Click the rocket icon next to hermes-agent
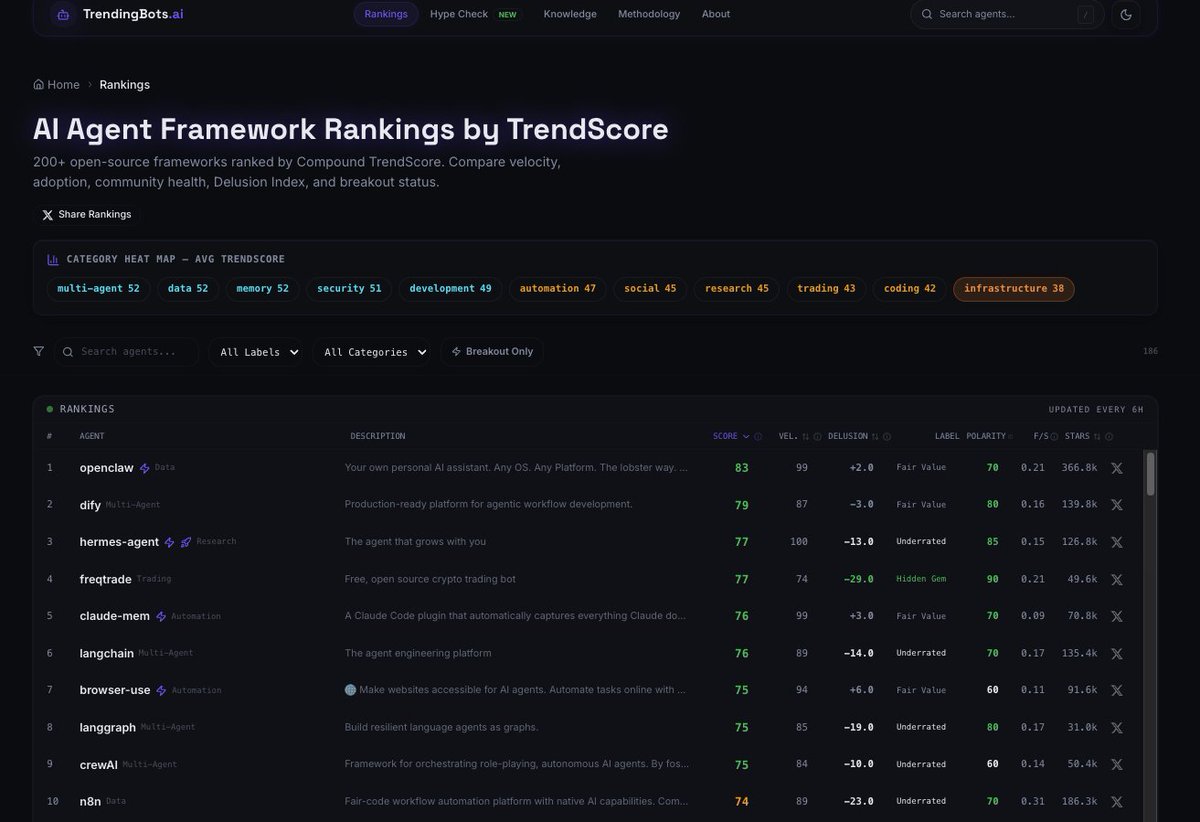Image resolution: width=1200 pixels, height=822 pixels. 185,542
